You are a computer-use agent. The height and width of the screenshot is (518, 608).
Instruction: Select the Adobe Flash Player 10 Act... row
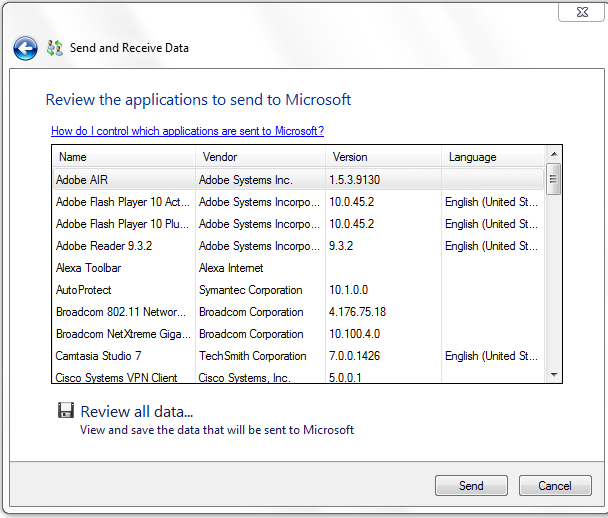(x=298, y=202)
